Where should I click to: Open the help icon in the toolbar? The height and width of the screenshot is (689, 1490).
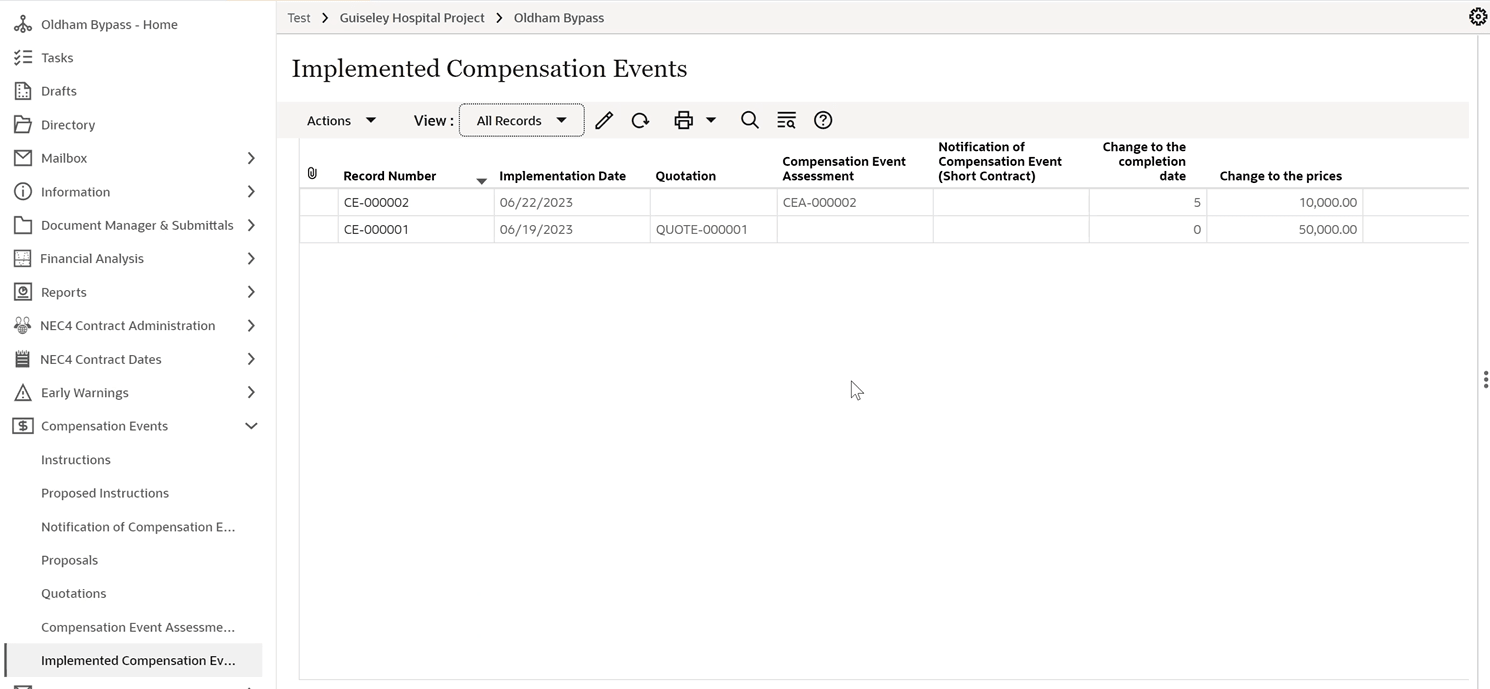823,119
